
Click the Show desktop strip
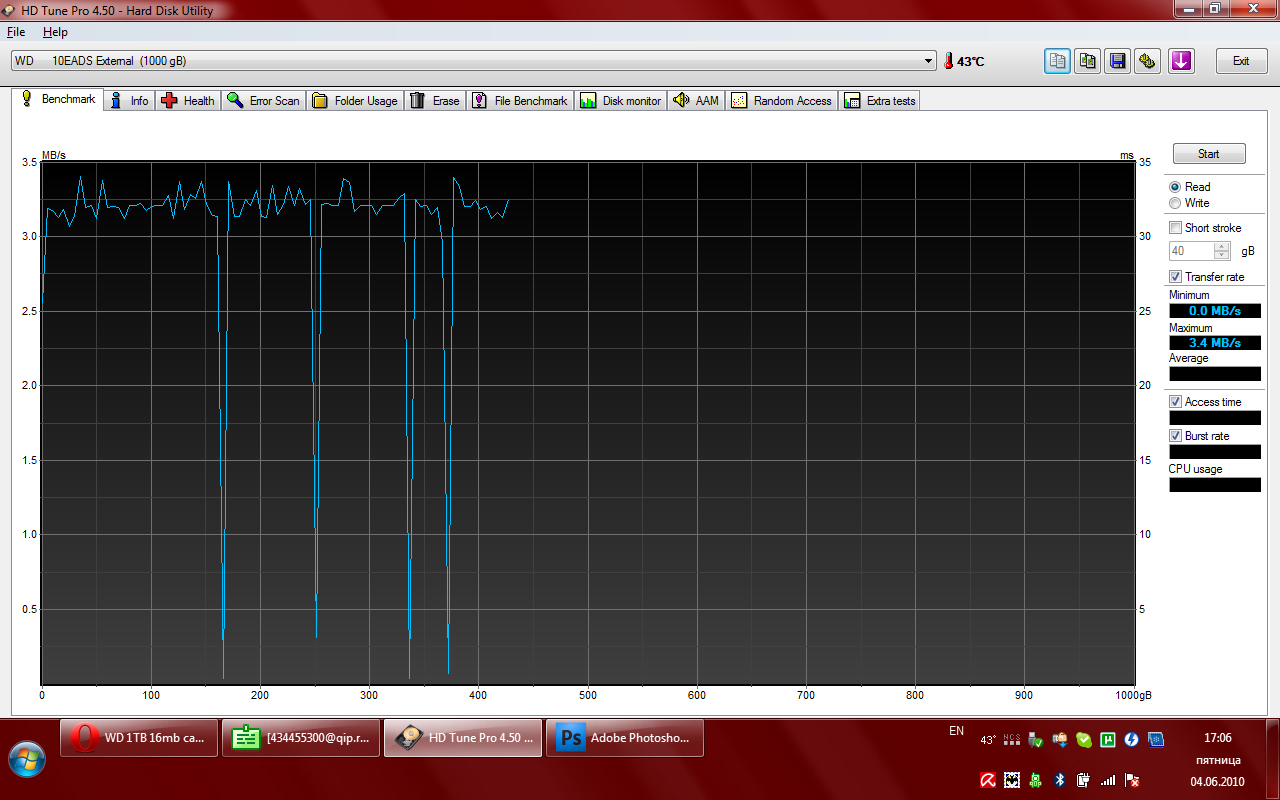tap(1272, 758)
